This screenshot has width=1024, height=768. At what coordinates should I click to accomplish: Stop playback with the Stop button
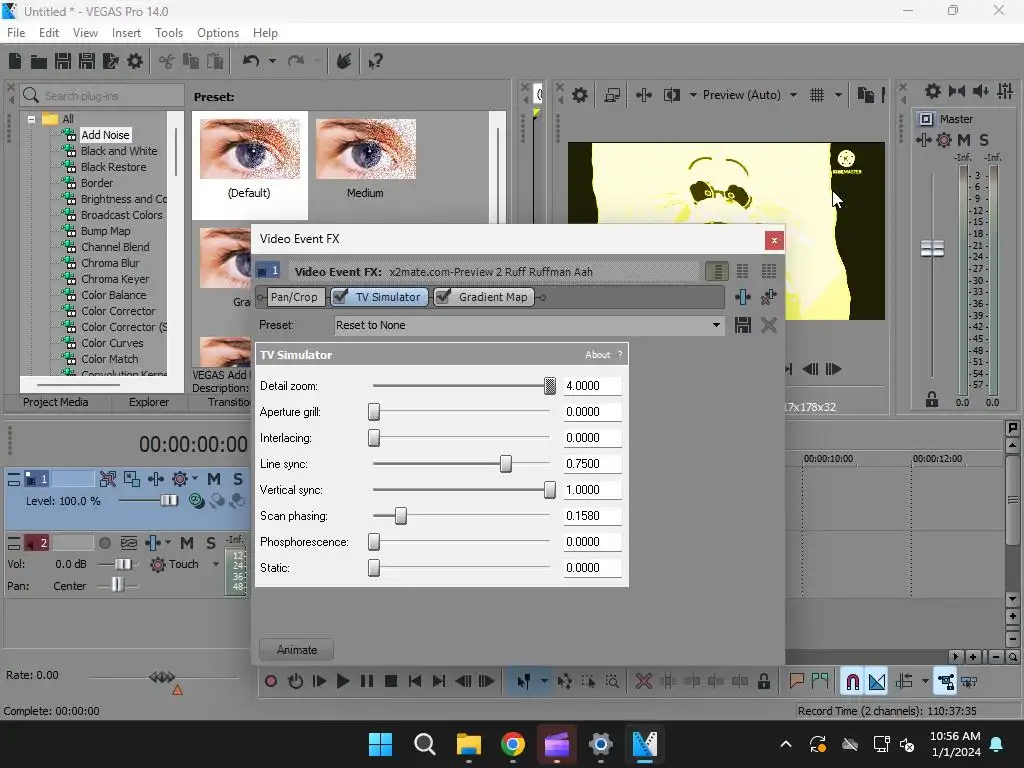(x=391, y=682)
